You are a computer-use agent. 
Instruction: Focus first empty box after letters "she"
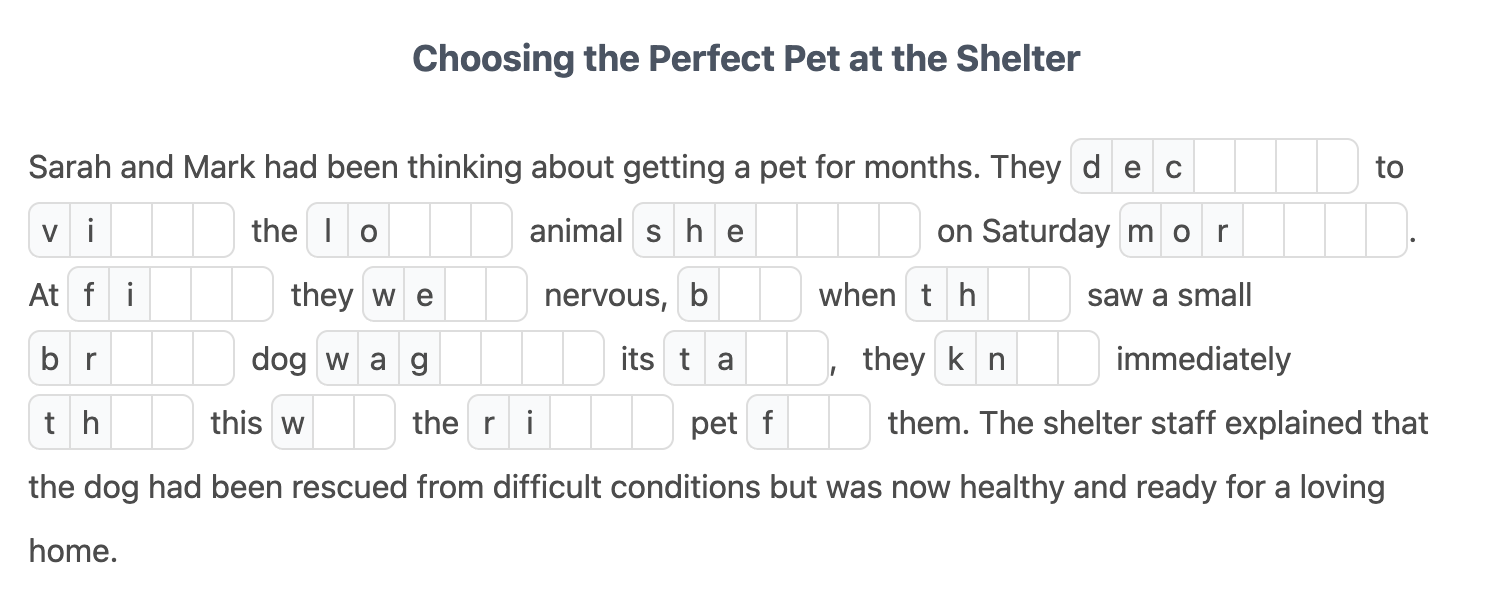[x=776, y=231]
